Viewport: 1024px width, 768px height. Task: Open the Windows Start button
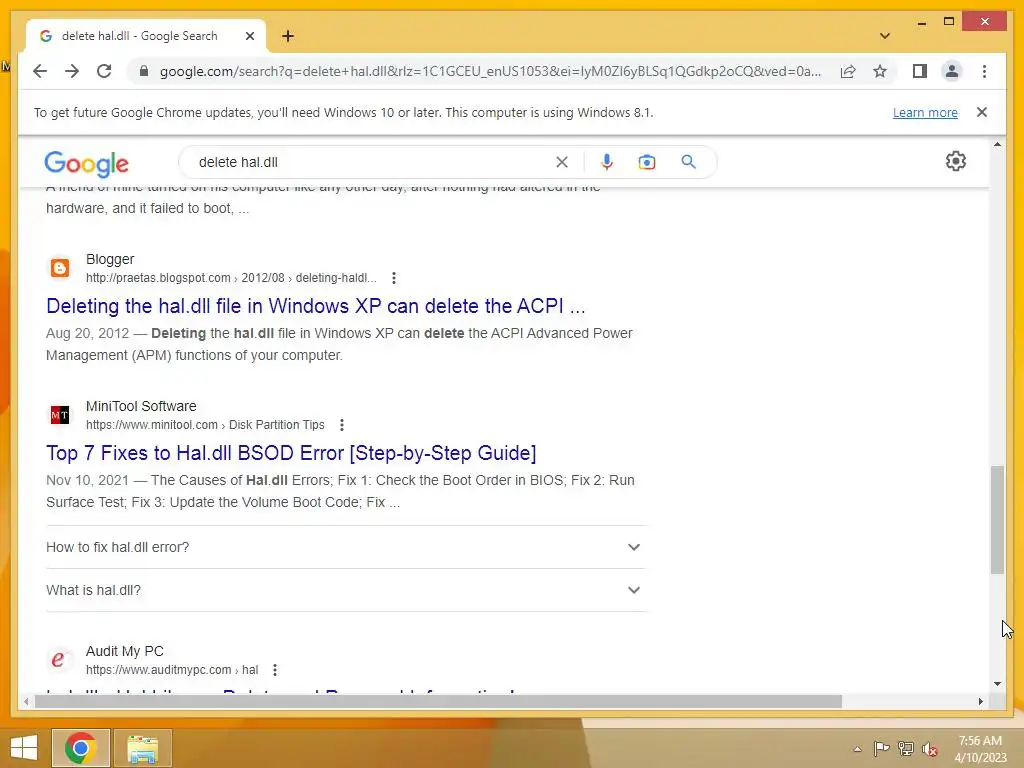[24, 748]
